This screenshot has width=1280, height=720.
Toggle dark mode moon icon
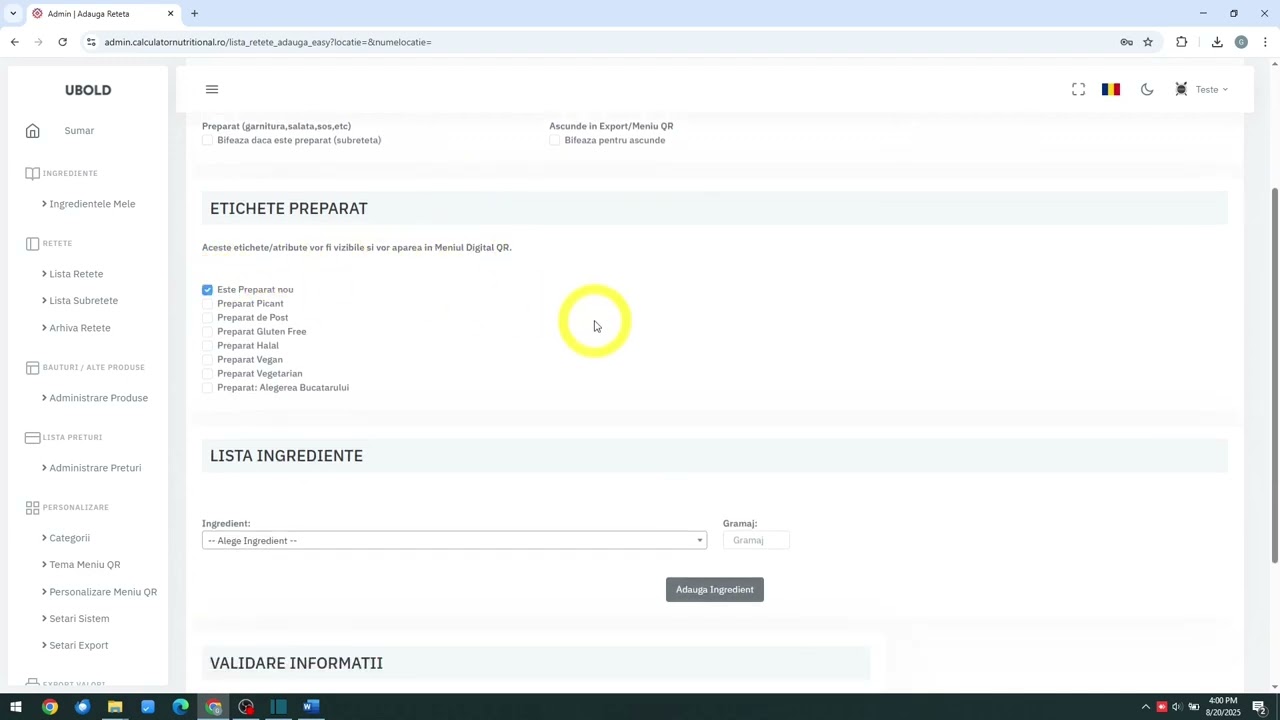click(x=1147, y=90)
